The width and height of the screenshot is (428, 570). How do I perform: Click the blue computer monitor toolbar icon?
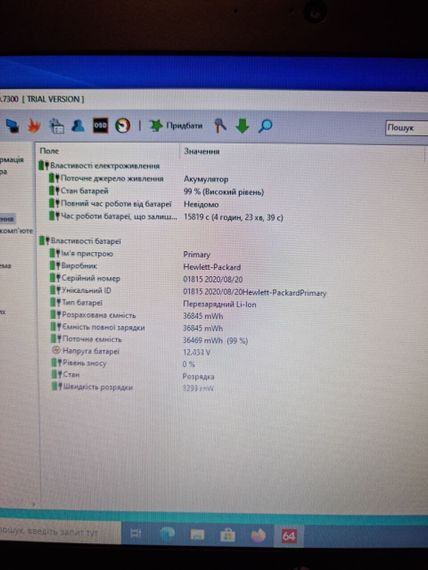tap(13, 126)
